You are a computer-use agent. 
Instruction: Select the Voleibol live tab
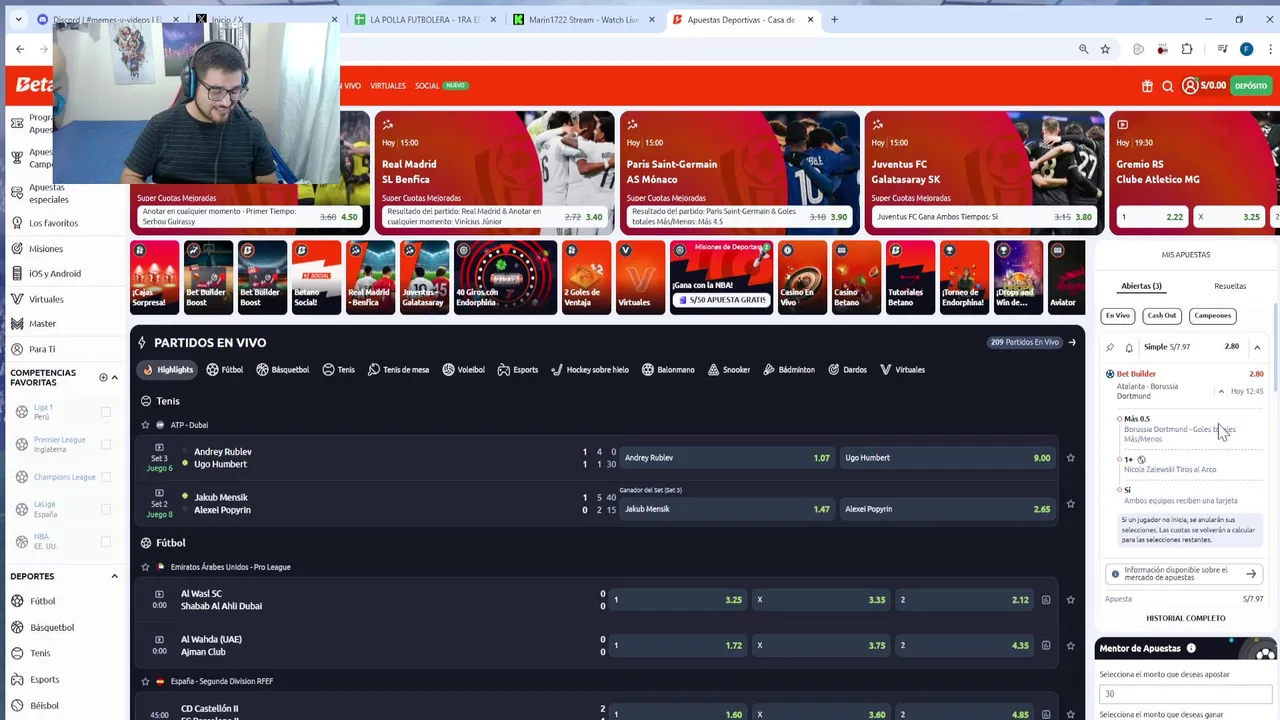coord(463,370)
